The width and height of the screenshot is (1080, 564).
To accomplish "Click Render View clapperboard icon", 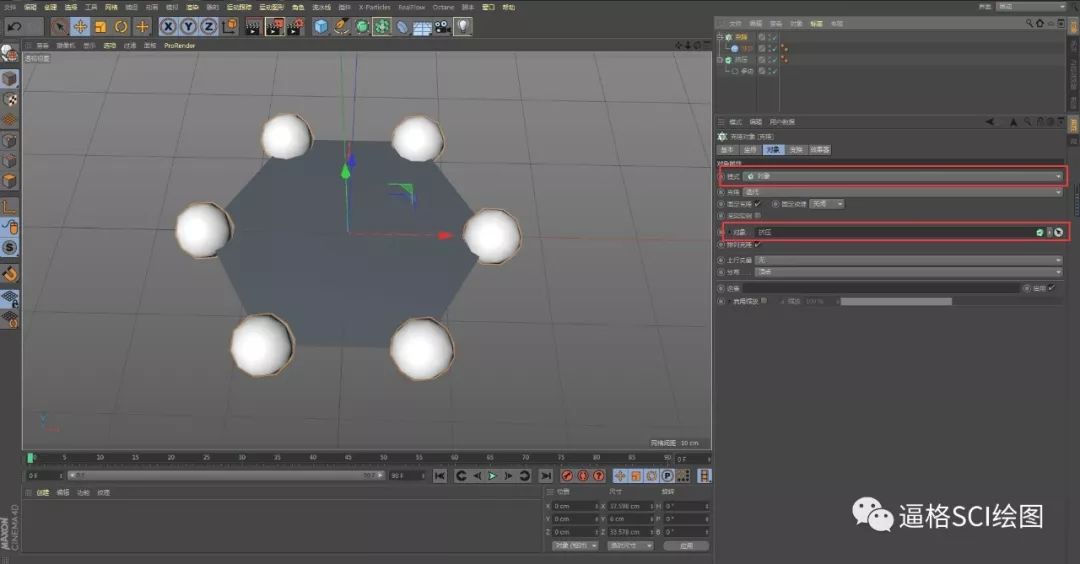I will coord(253,27).
